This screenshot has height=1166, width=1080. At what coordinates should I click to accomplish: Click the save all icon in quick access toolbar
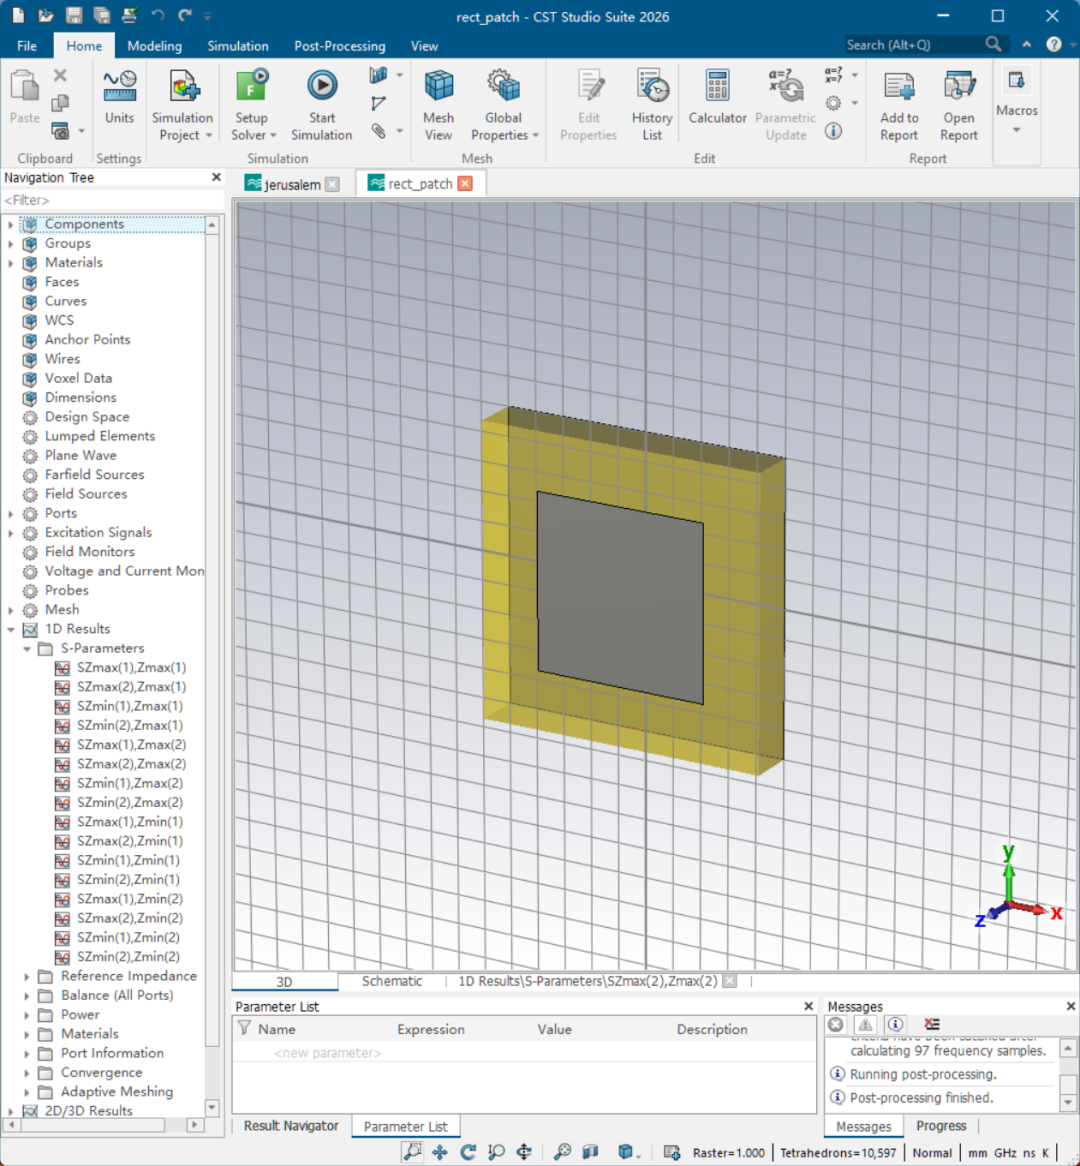(x=101, y=15)
